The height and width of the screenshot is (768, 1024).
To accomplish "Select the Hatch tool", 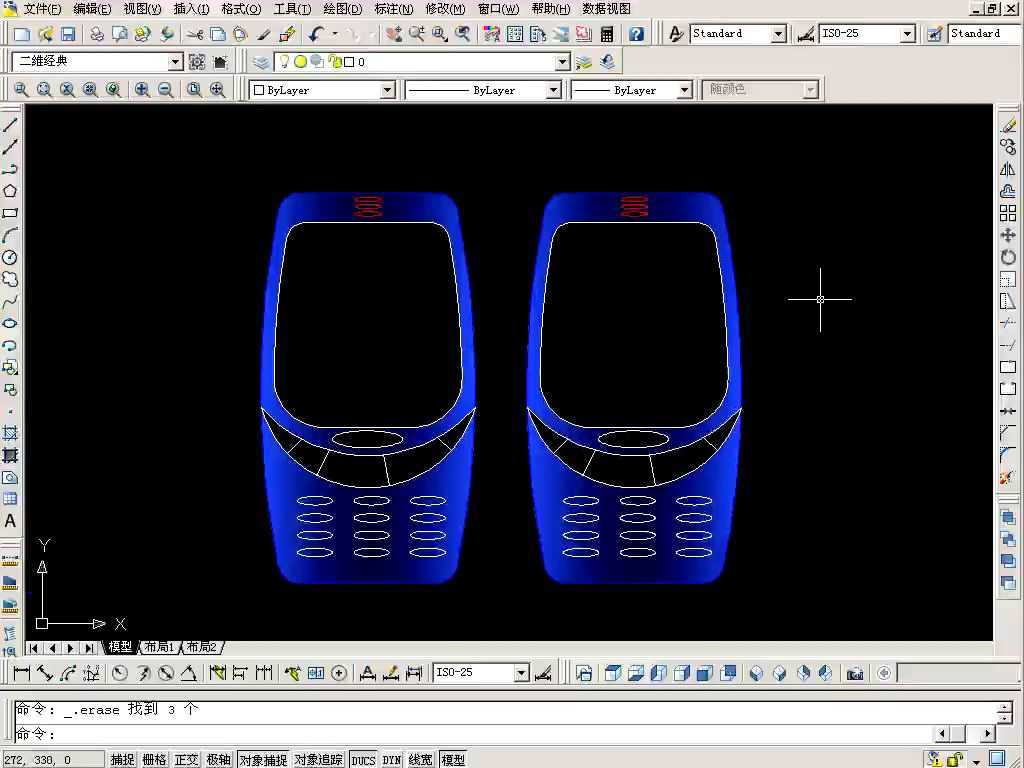I will click(10, 433).
